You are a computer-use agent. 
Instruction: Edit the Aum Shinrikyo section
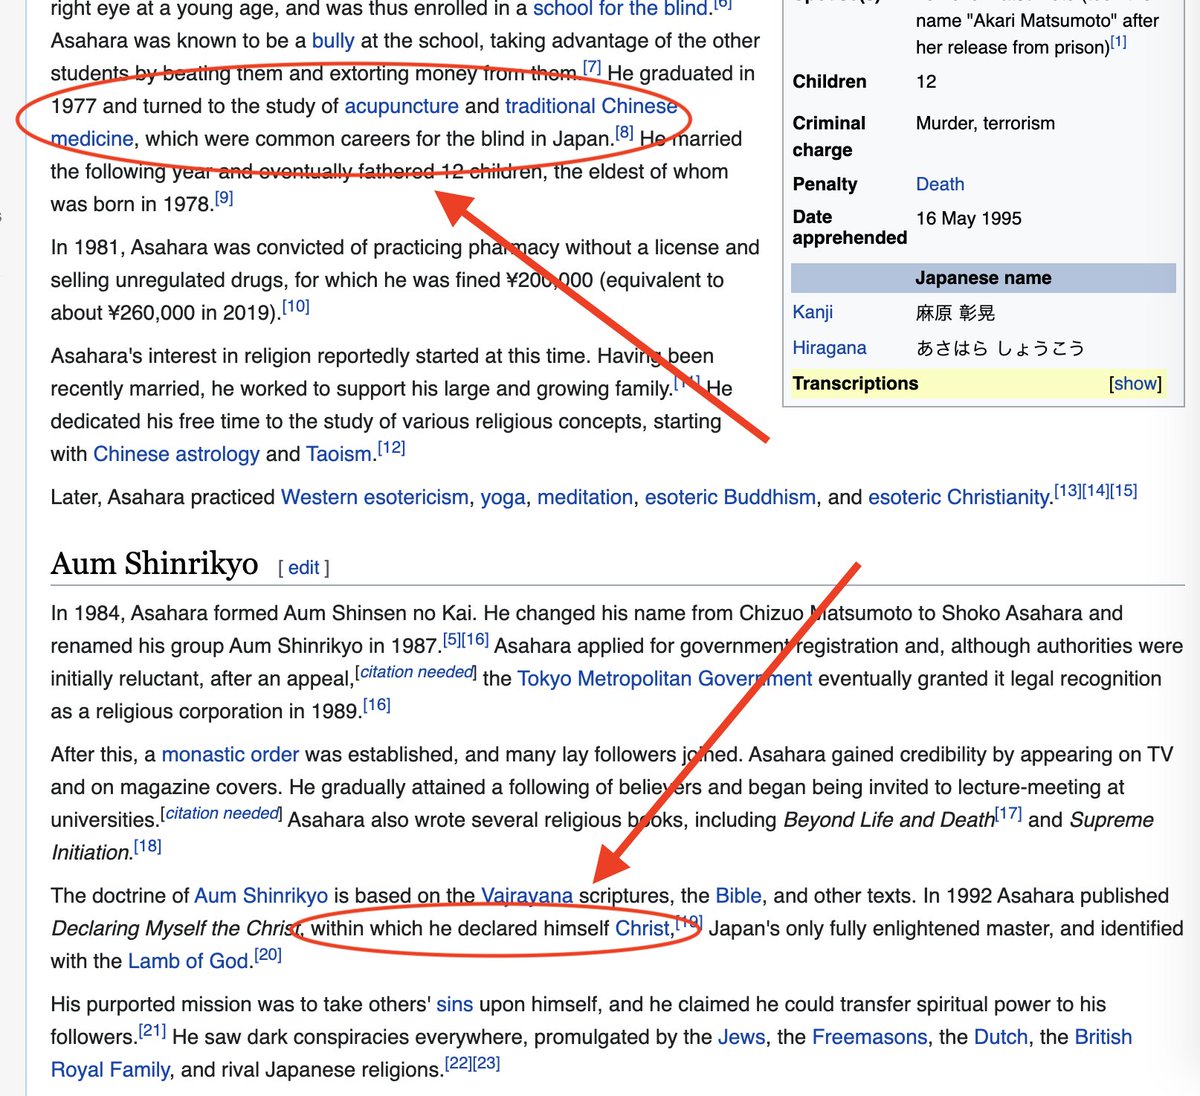pos(303,568)
